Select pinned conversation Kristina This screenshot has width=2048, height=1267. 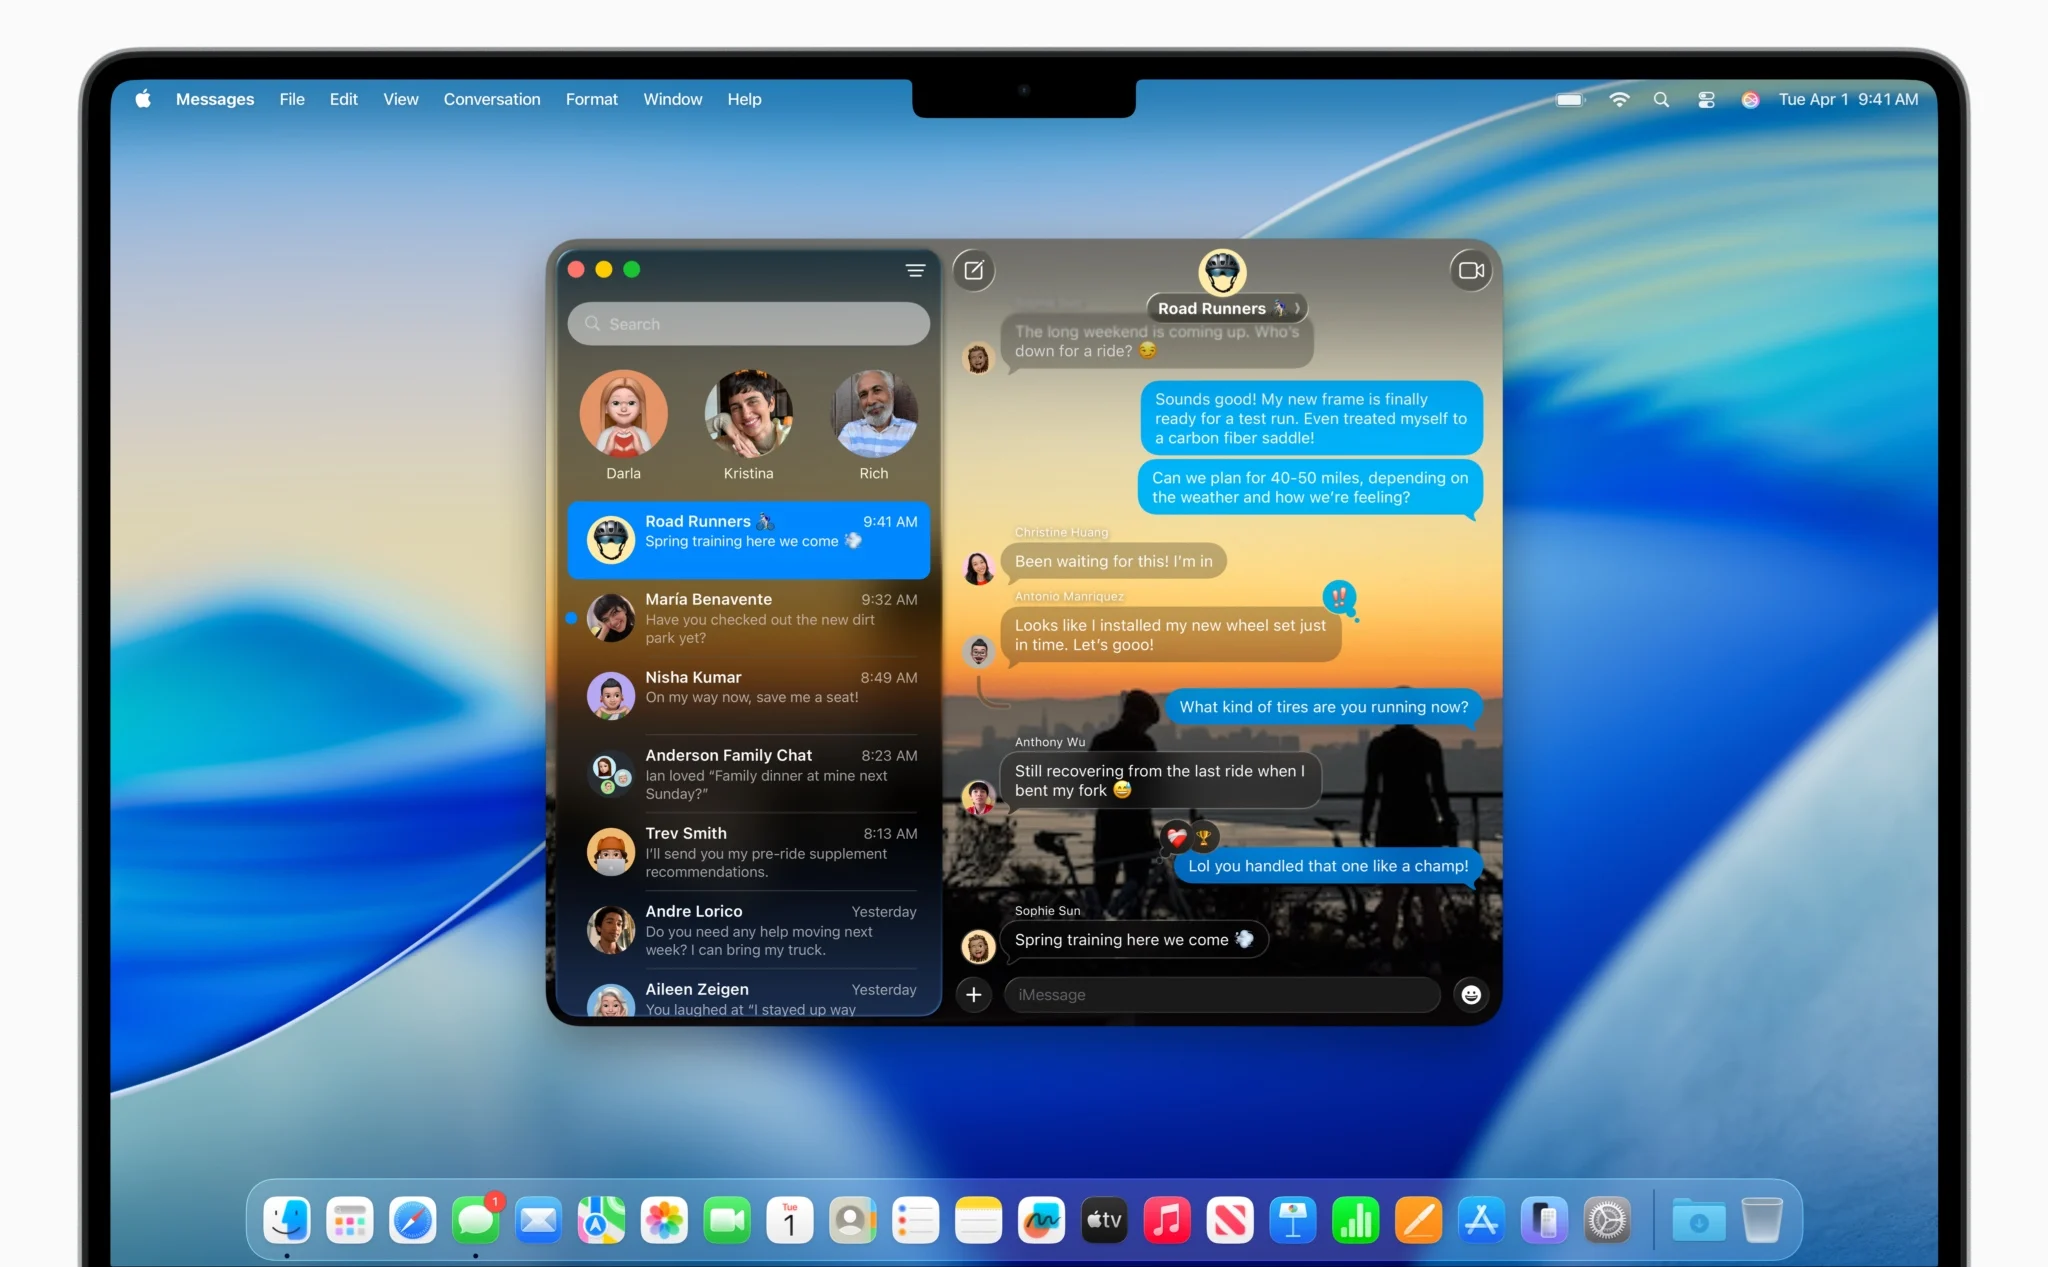pos(749,425)
